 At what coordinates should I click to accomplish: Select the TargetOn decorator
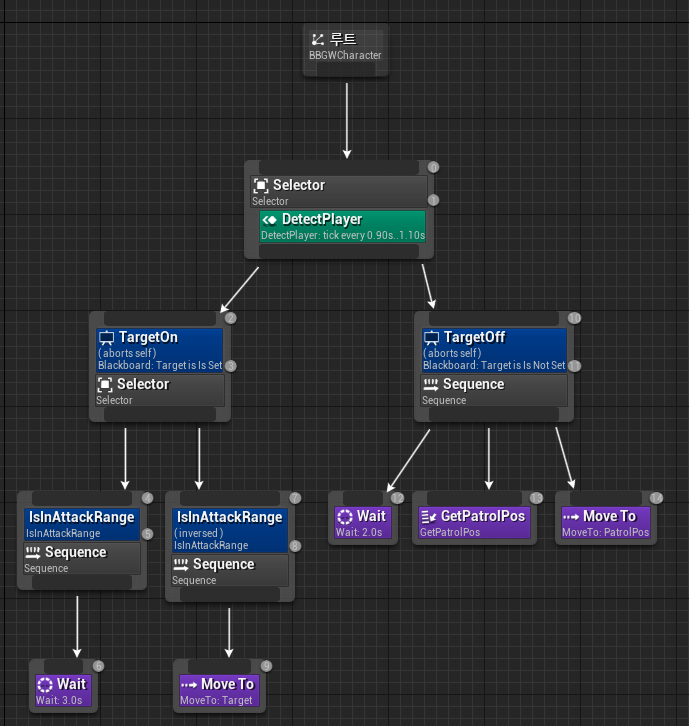point(160,350)
